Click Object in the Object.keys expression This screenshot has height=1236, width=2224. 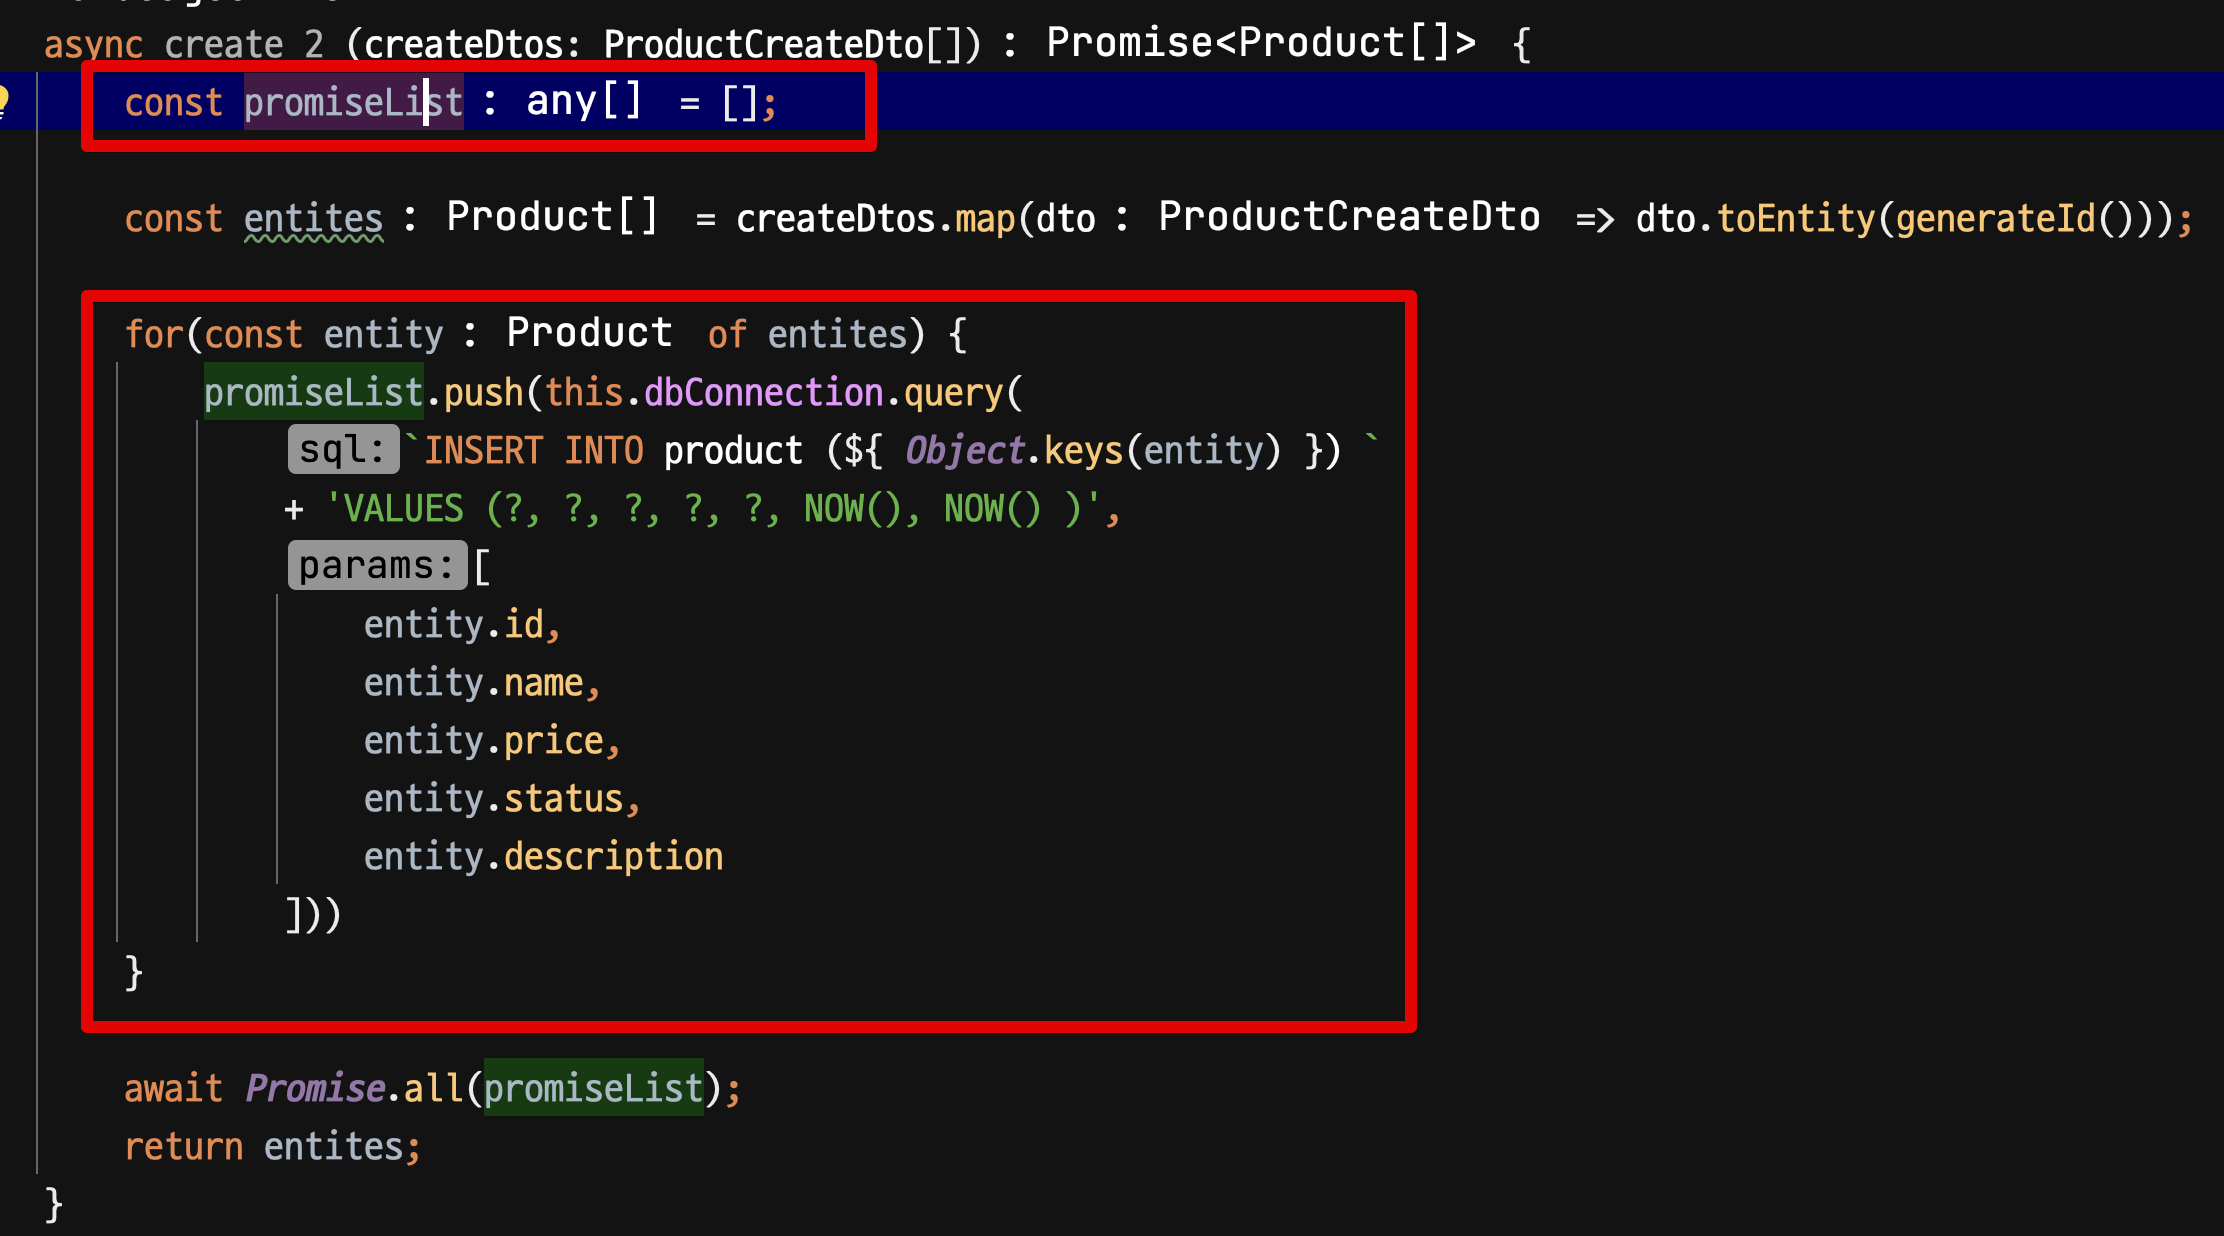coord(964,450)
